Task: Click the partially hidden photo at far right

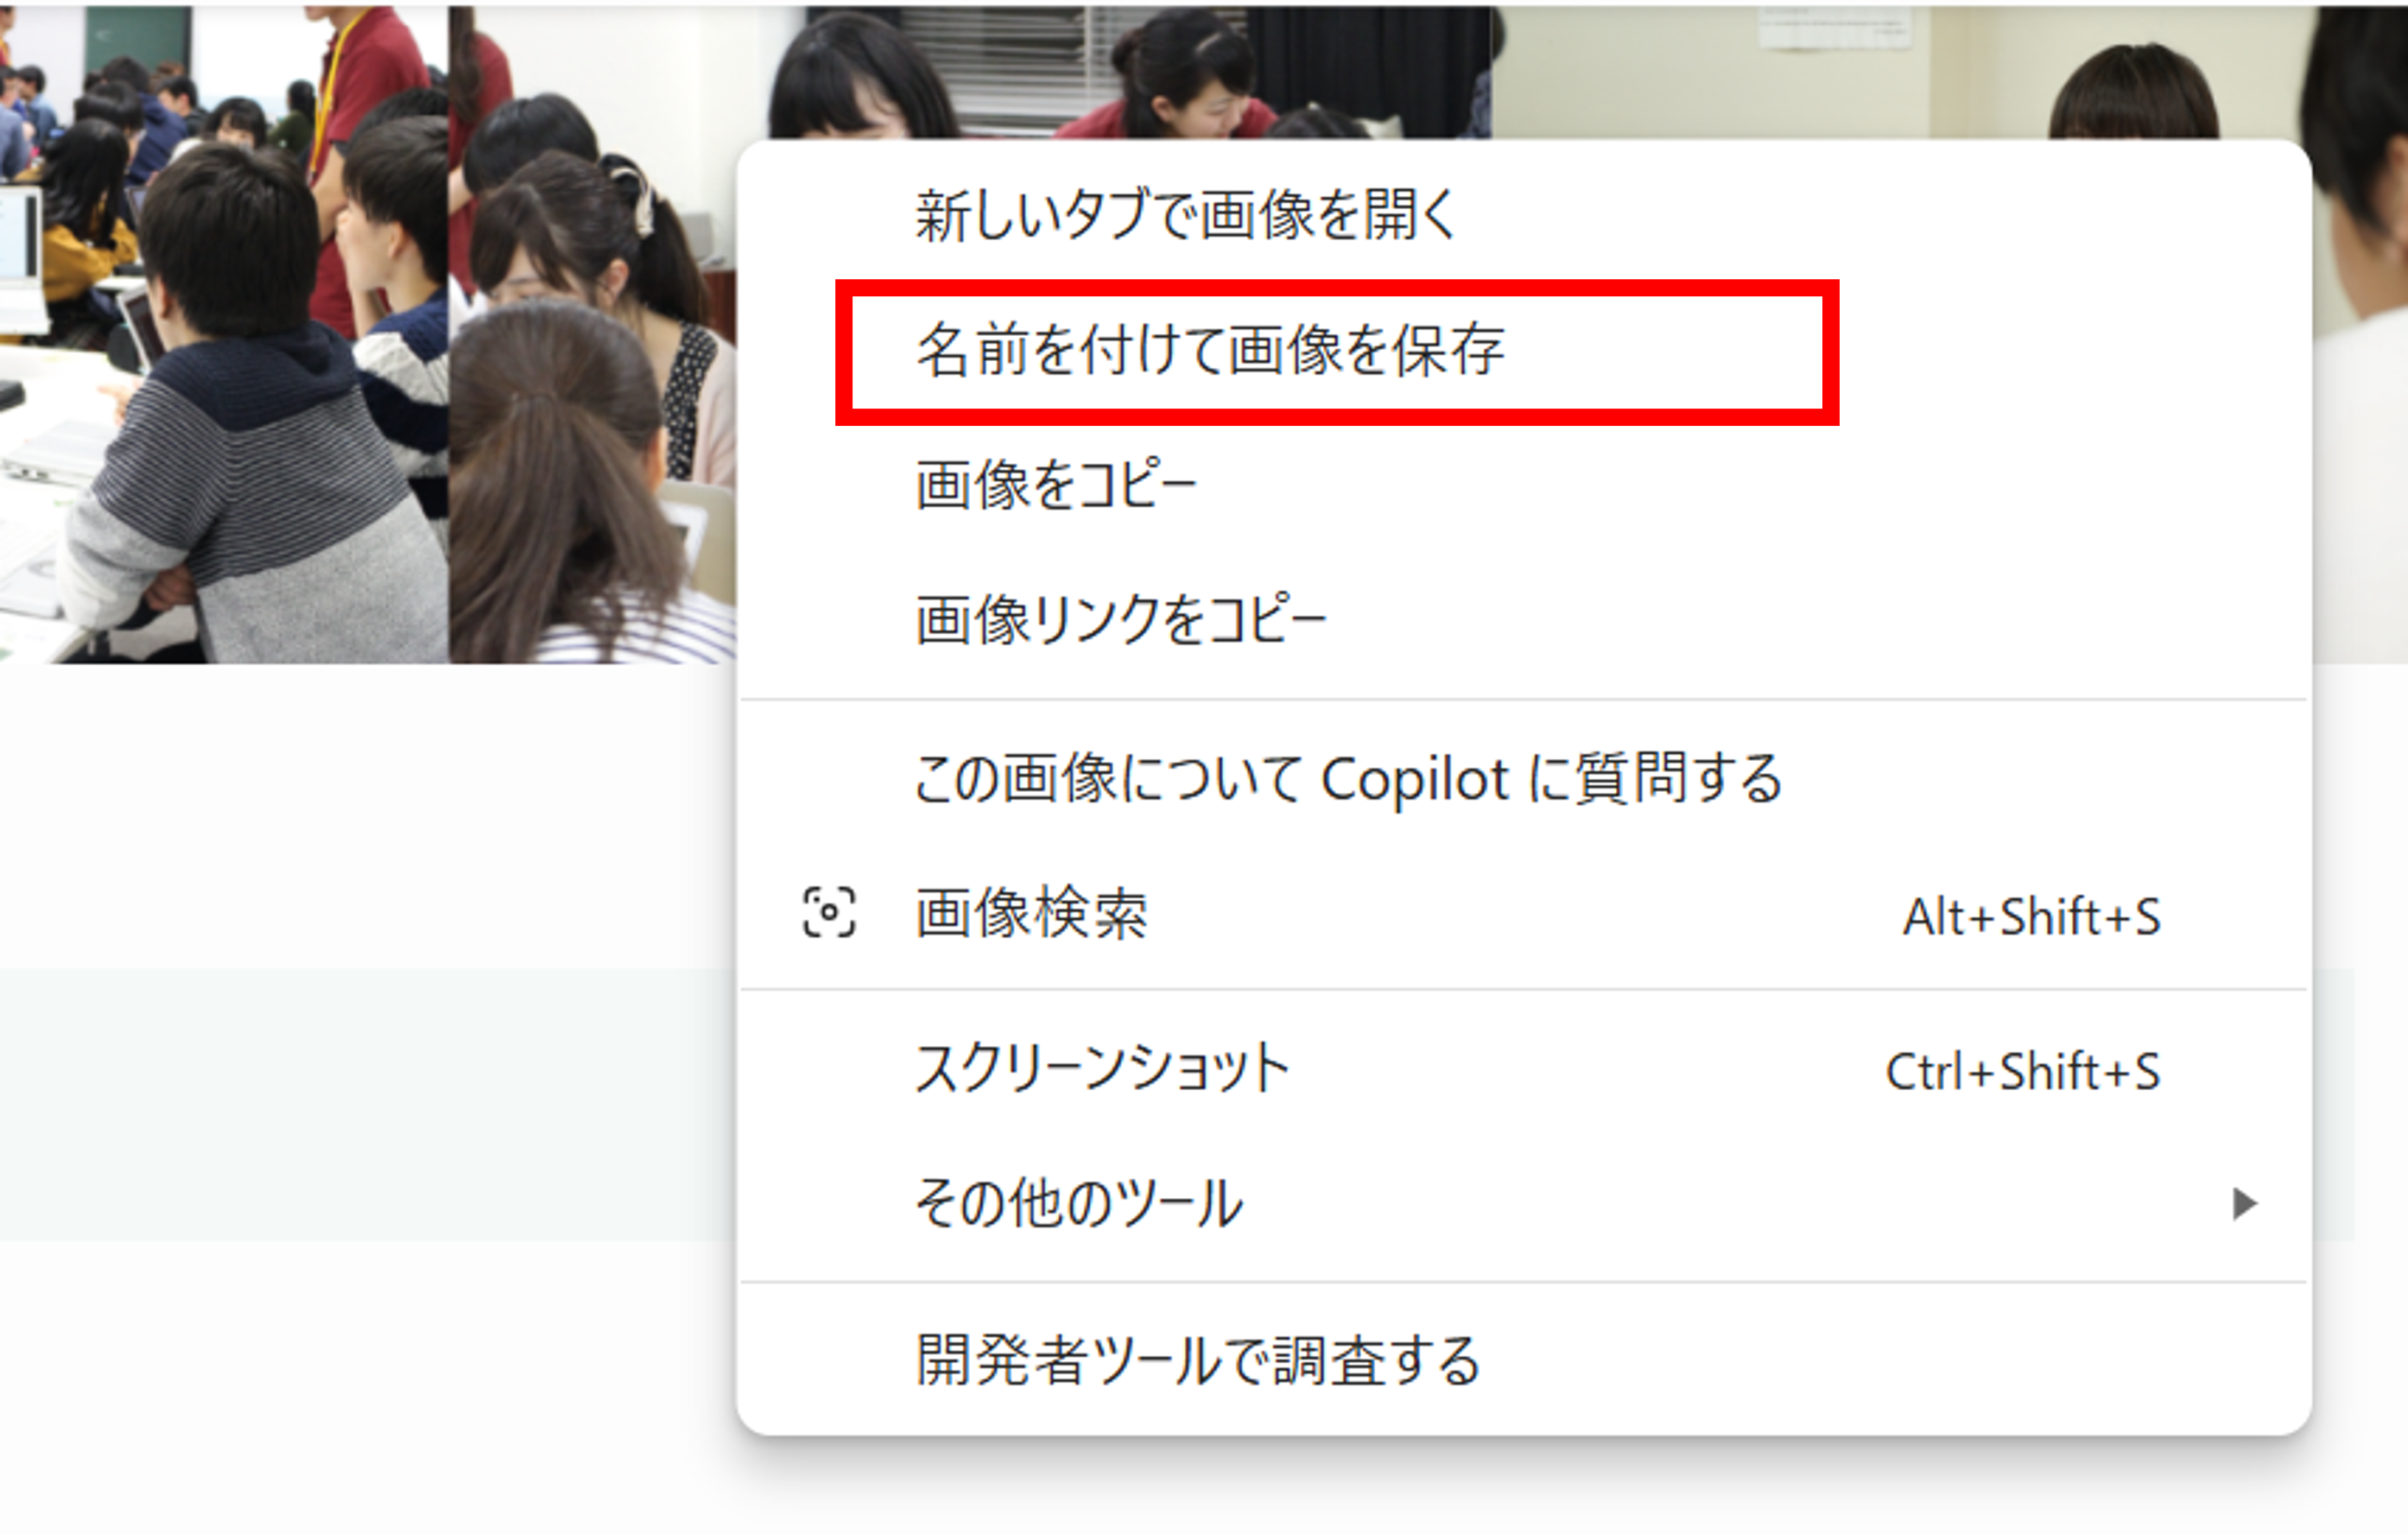Action: [x=2360, y=350]
